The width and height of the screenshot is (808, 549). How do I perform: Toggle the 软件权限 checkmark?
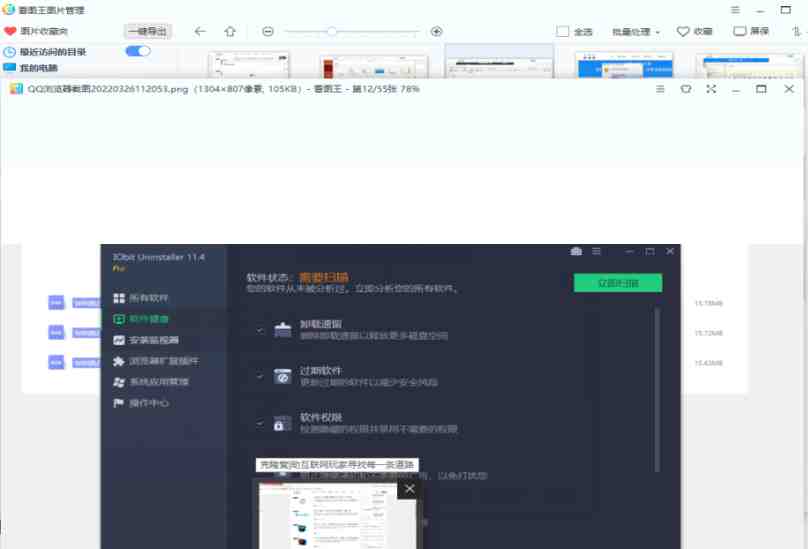point(260,424)
